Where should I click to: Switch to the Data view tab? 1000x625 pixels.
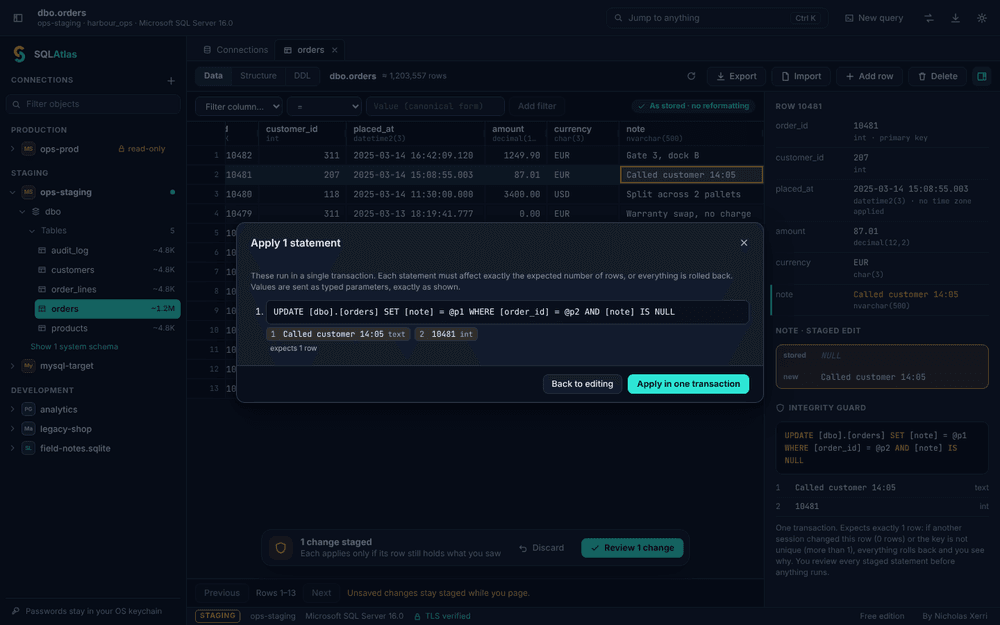(213, 76)
